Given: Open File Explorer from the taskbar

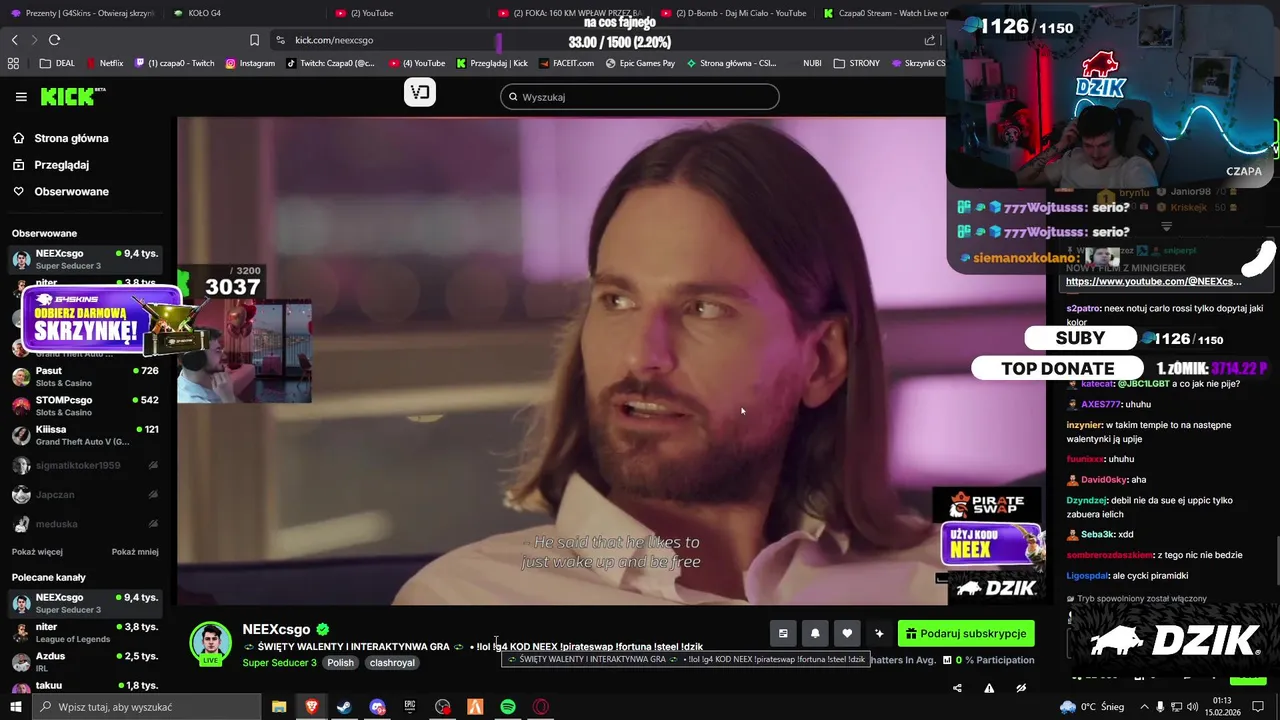Looking at the screenshot, I should tap(279, 707).
